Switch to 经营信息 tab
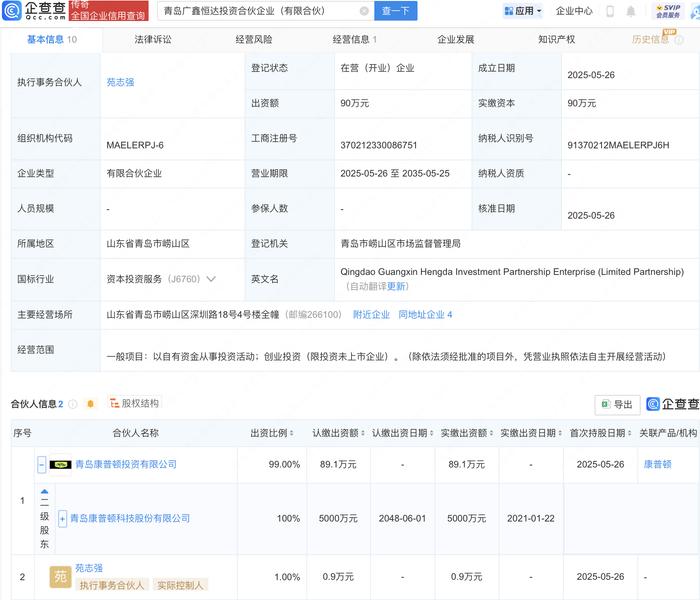The height and width of the screenshot is (600, 700). pyautogui.click(x=354, y=39)
